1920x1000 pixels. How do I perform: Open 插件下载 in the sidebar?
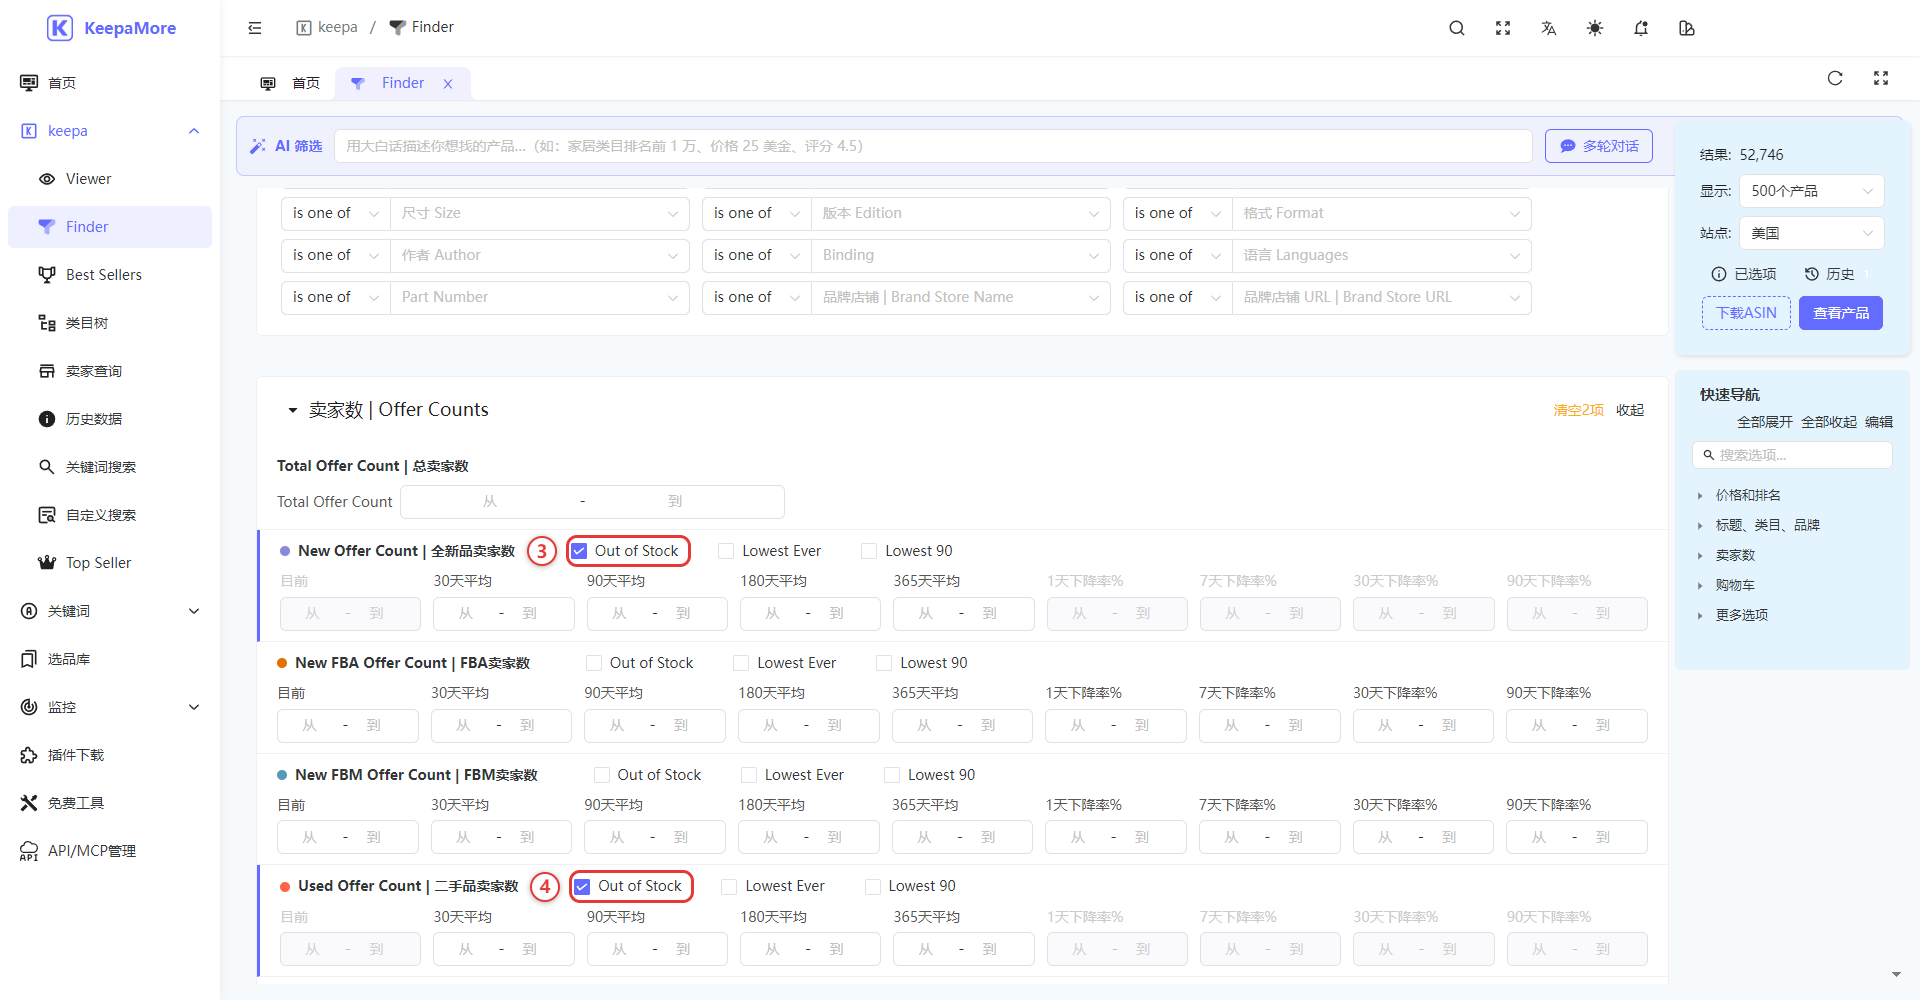pos(110,755)
